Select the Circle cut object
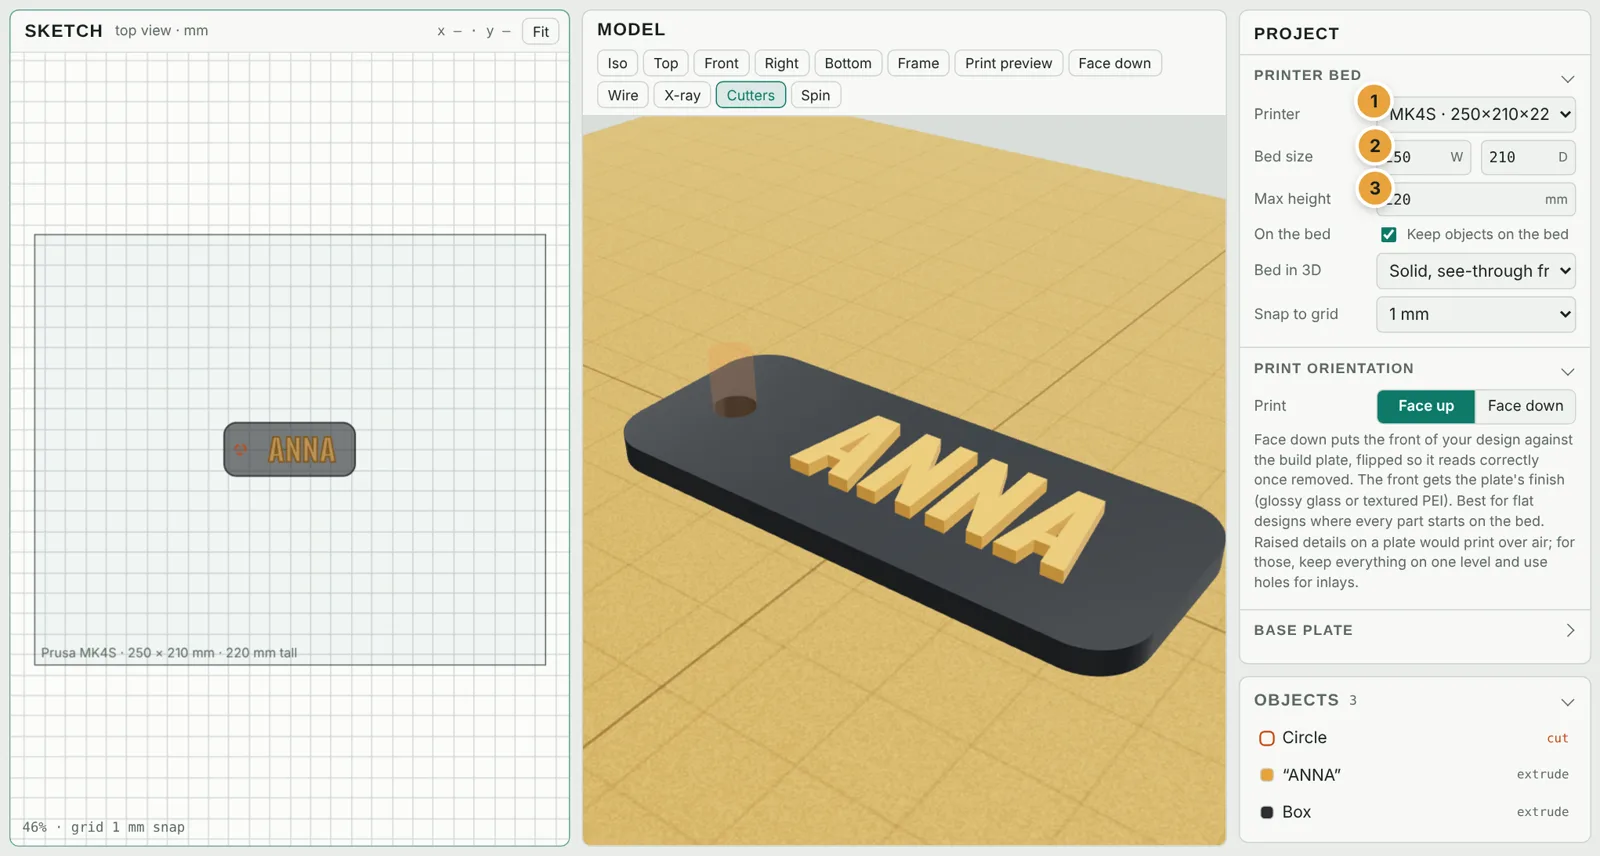 1414,738
